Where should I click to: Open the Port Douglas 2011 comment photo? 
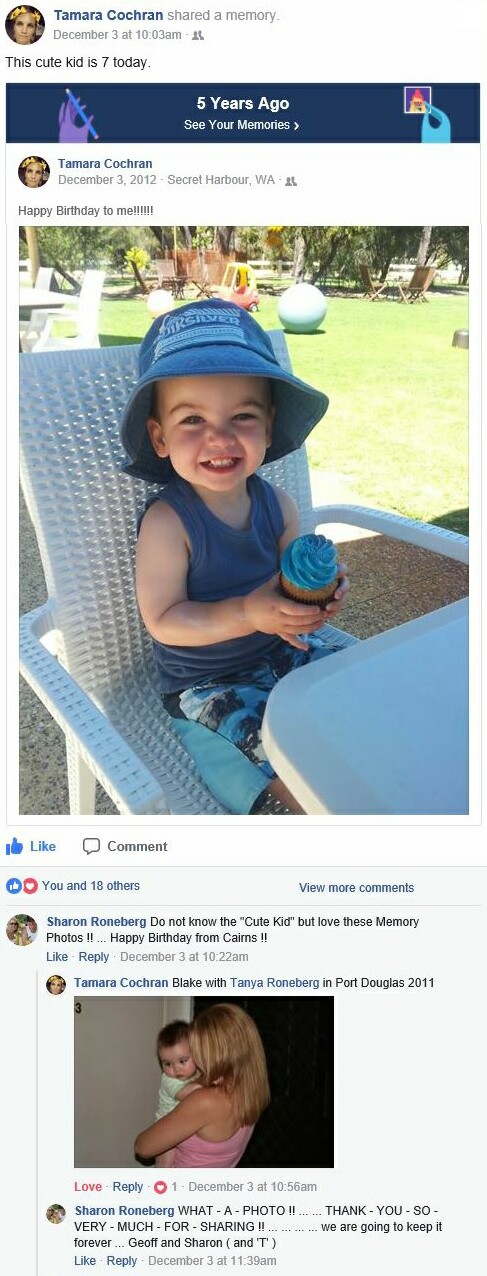coord(204,1082)
